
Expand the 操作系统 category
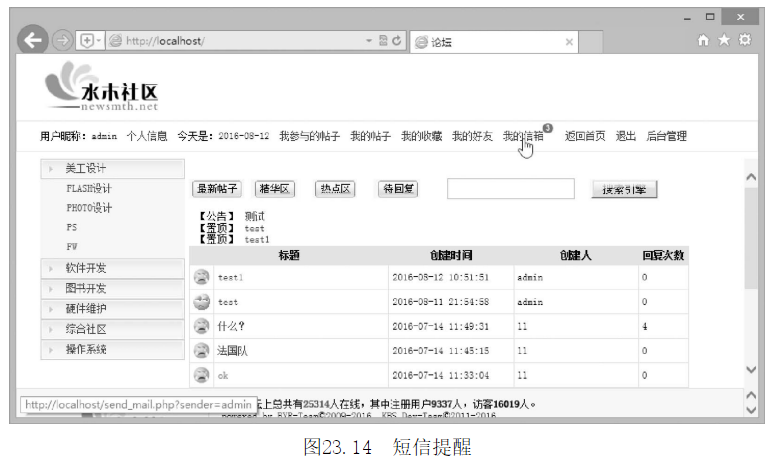(x=112, y=349)
